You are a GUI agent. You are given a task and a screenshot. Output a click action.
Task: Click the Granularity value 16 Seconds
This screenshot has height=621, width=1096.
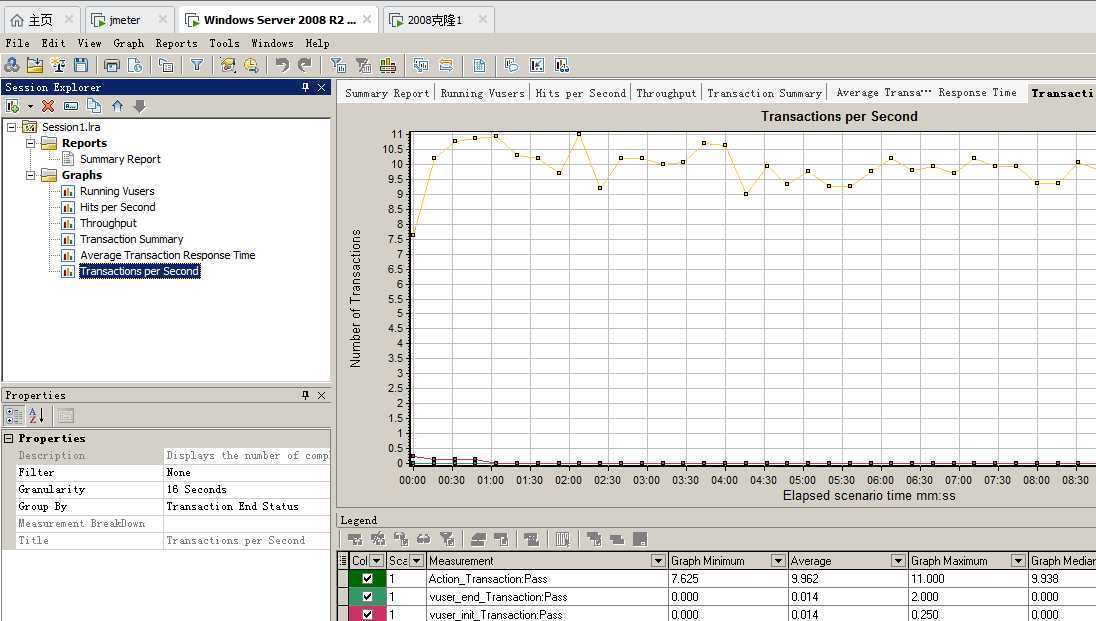tap(246, 490)
